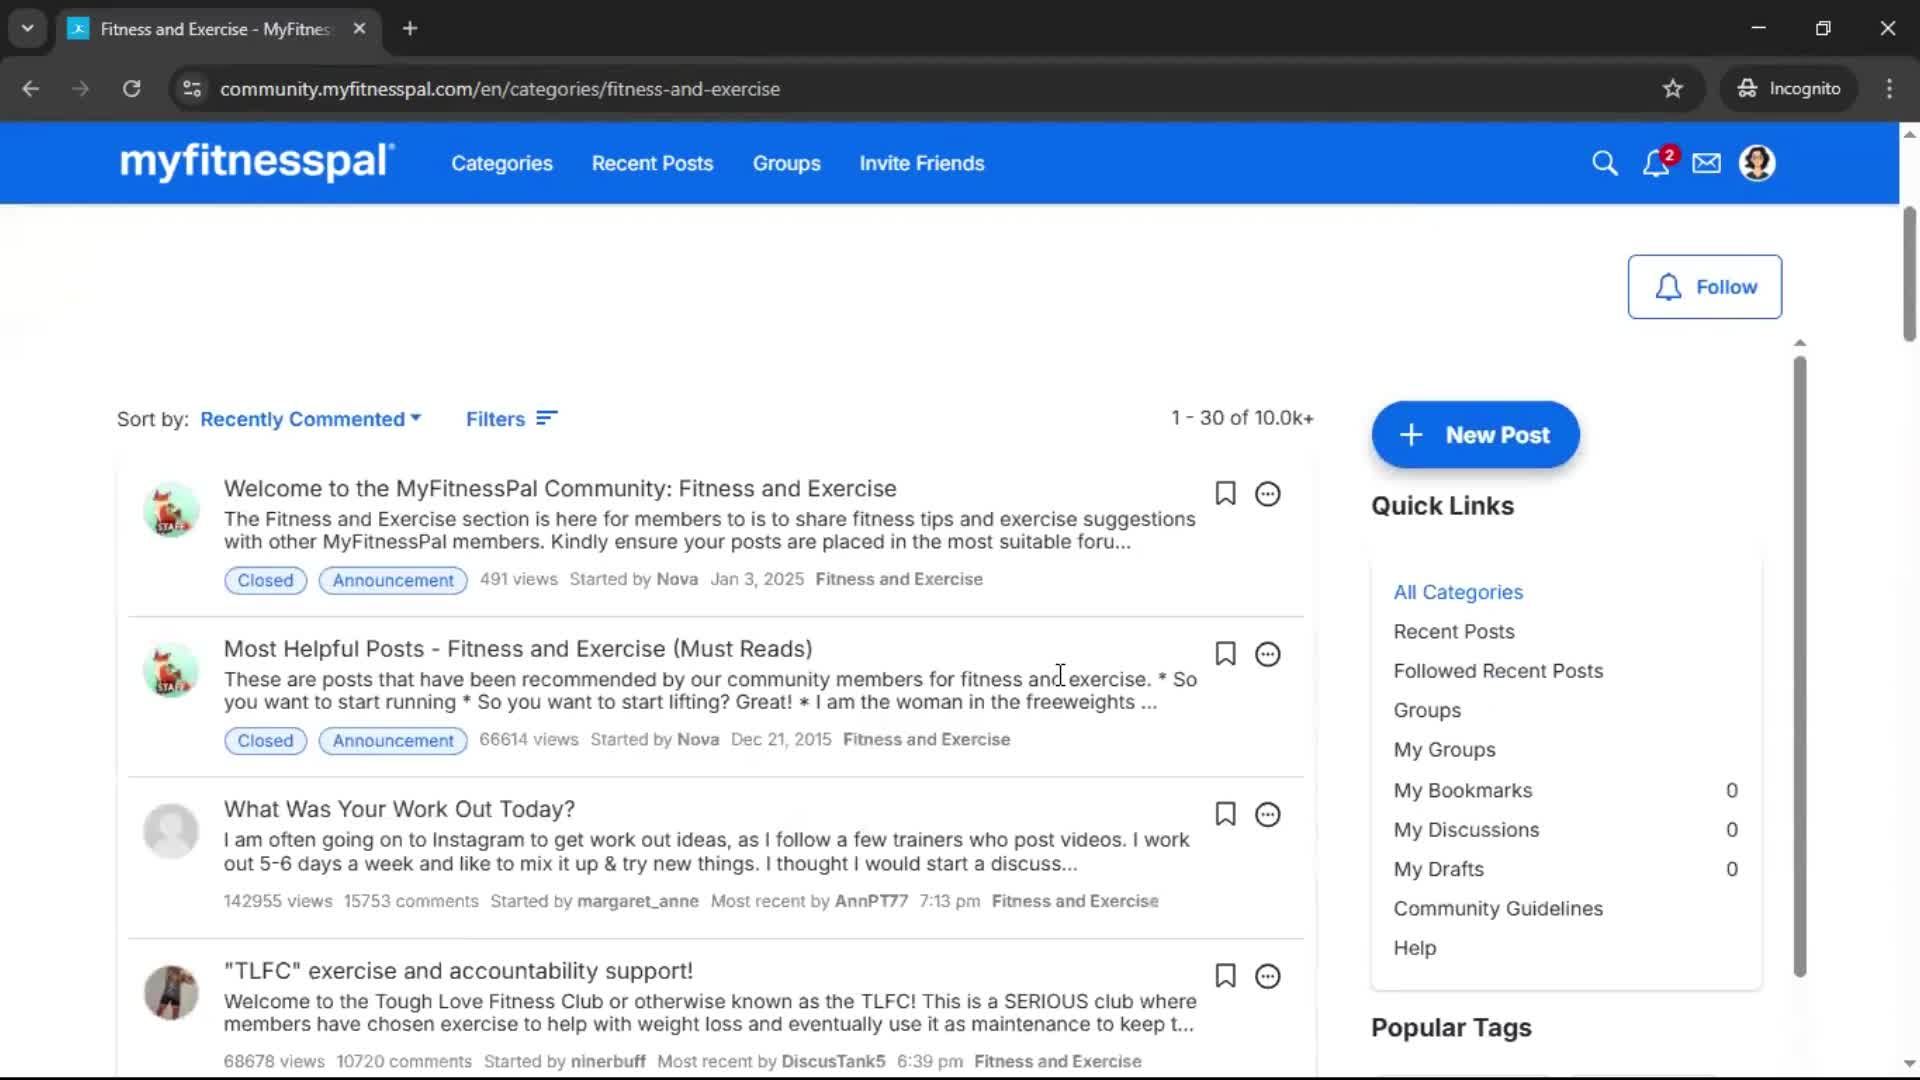Create a New Post

(x=1475, y=435)
